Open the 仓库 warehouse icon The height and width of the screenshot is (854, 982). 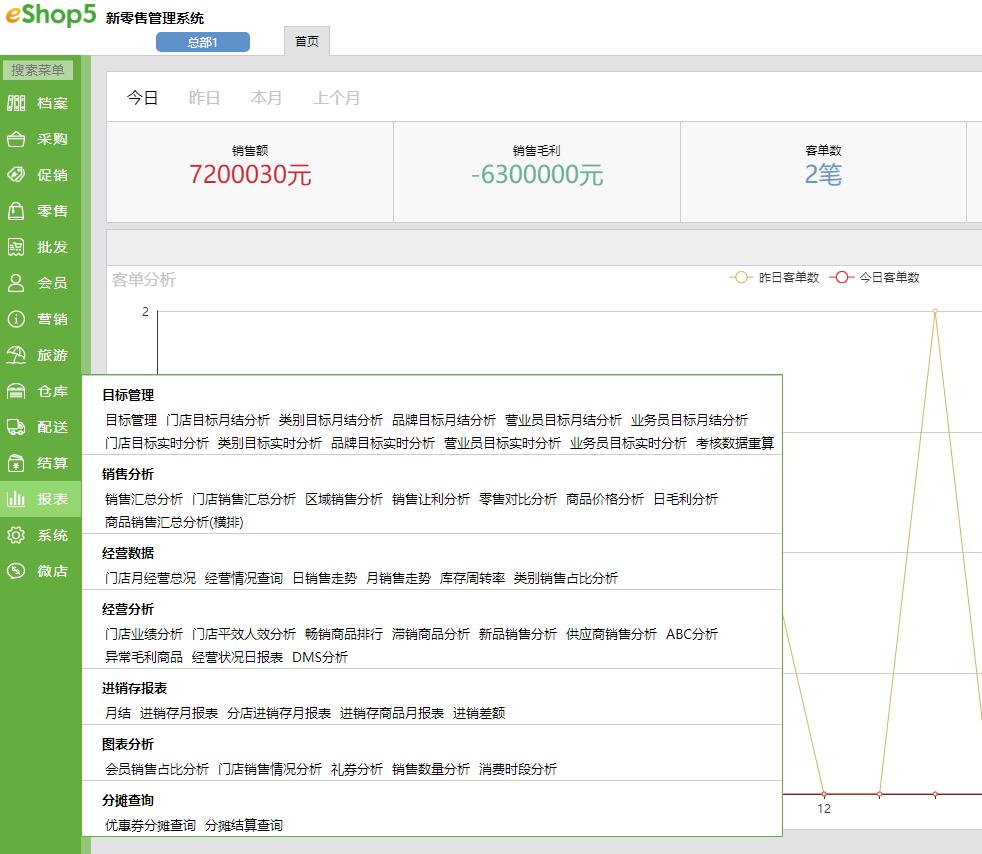(16, 391)
